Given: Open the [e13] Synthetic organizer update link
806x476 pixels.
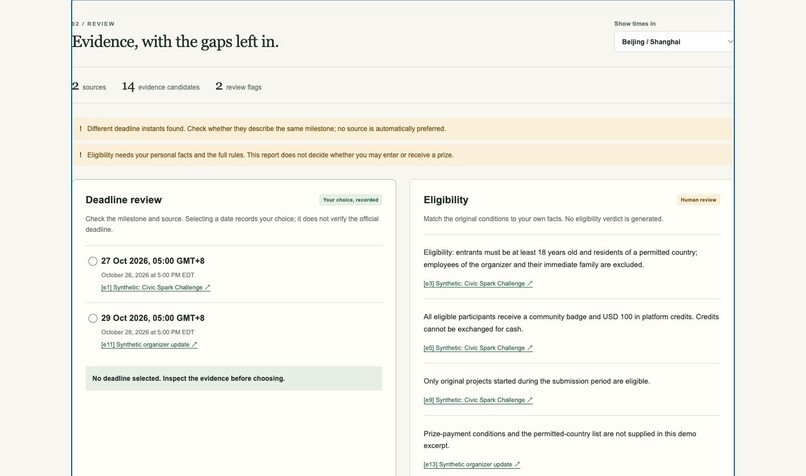Looking at the screenshot, I should 472,464.
